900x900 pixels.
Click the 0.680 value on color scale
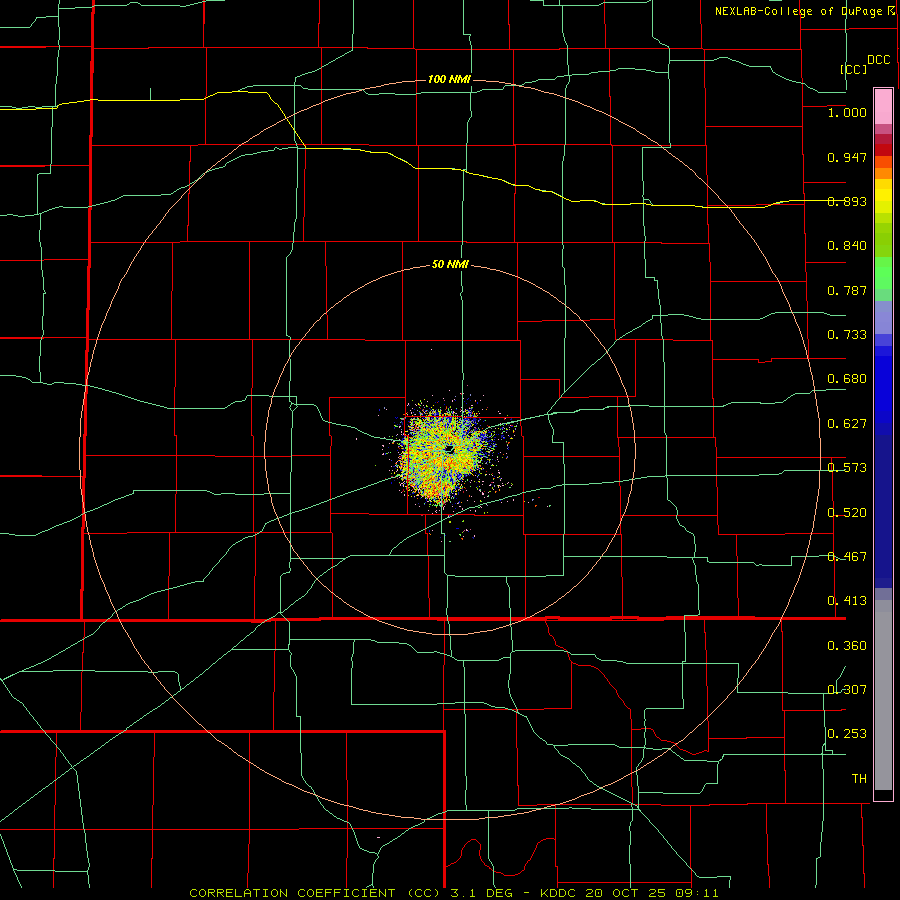(847, 379)
